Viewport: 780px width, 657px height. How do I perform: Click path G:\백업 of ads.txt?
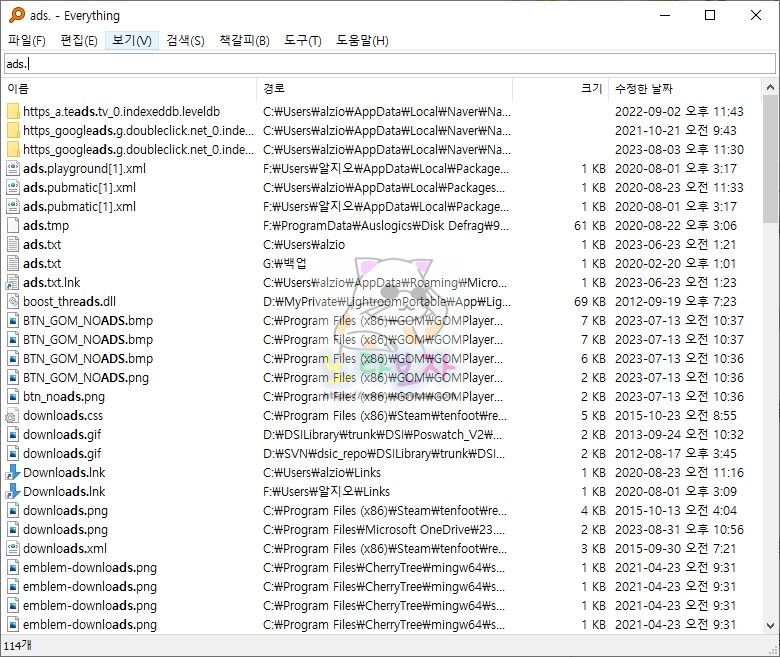(x=285, y=264)
